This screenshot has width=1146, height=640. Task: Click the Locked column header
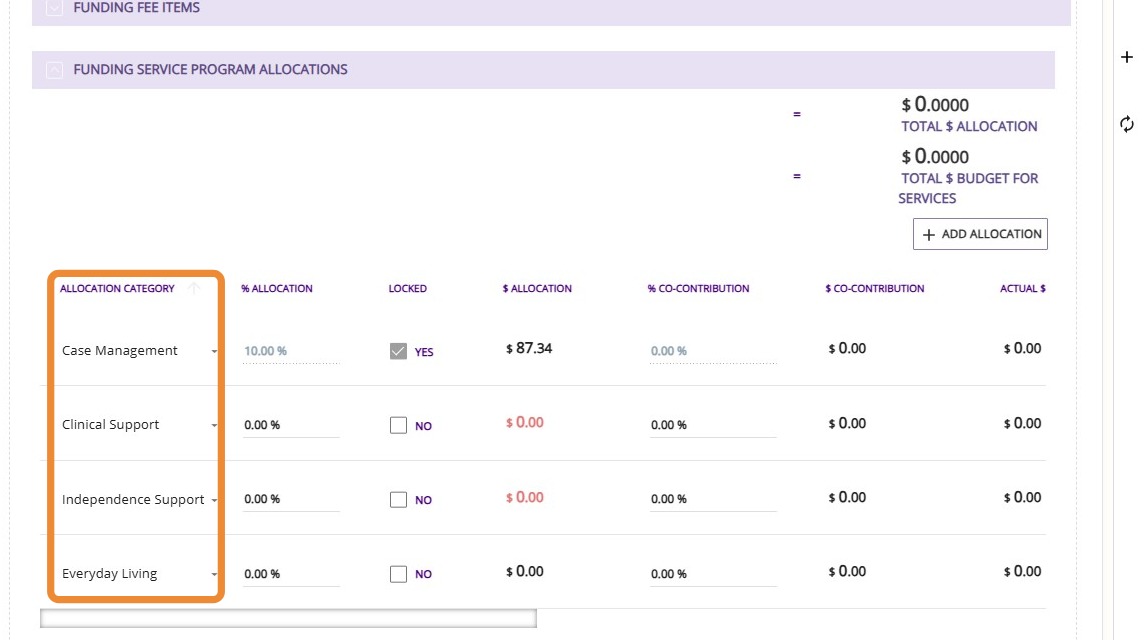click(407, 289)
